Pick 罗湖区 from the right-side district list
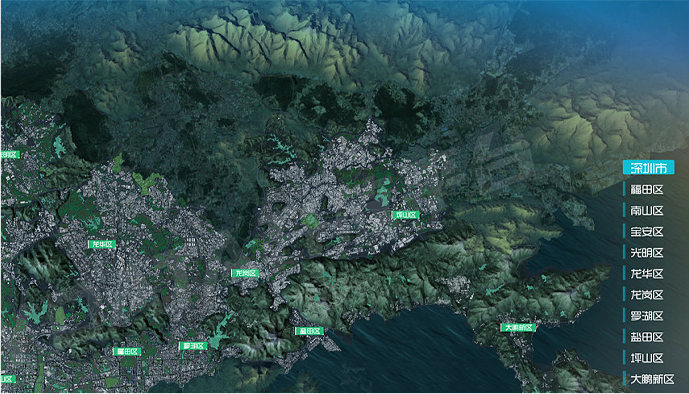 [x=646, y=316]
